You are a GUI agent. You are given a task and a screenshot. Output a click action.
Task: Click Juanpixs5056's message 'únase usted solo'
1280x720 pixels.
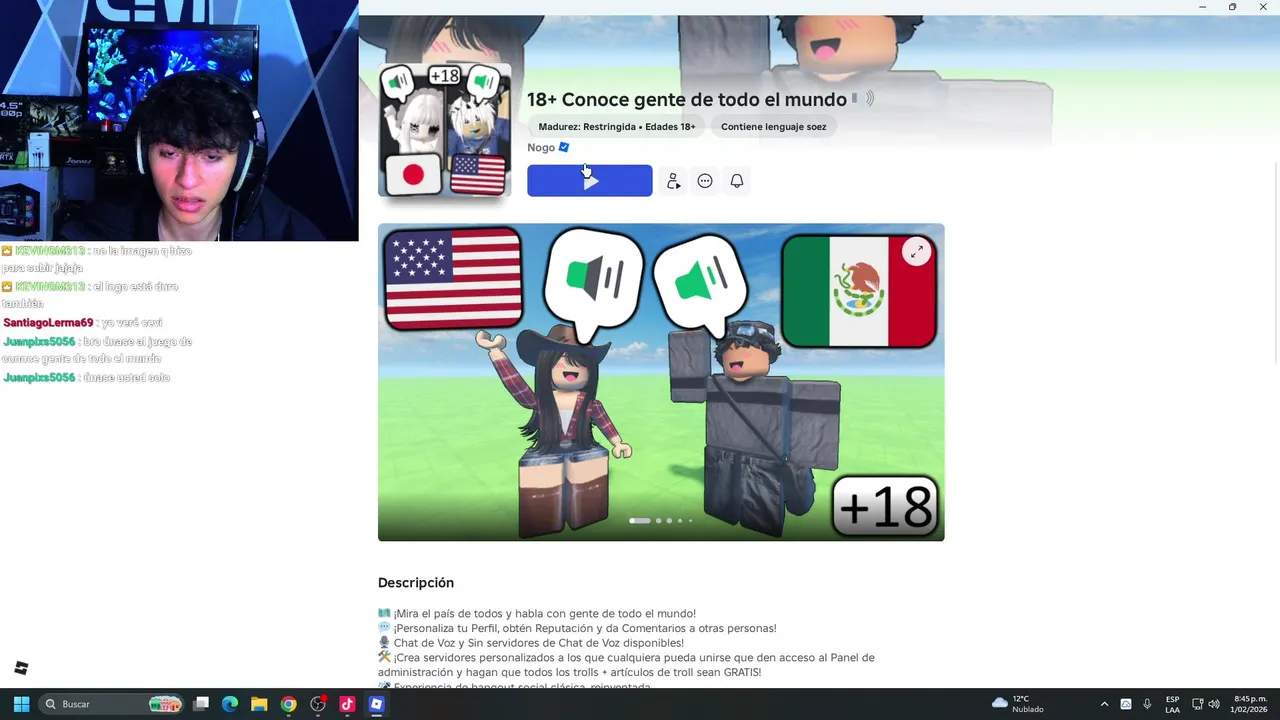pos(127,378)
